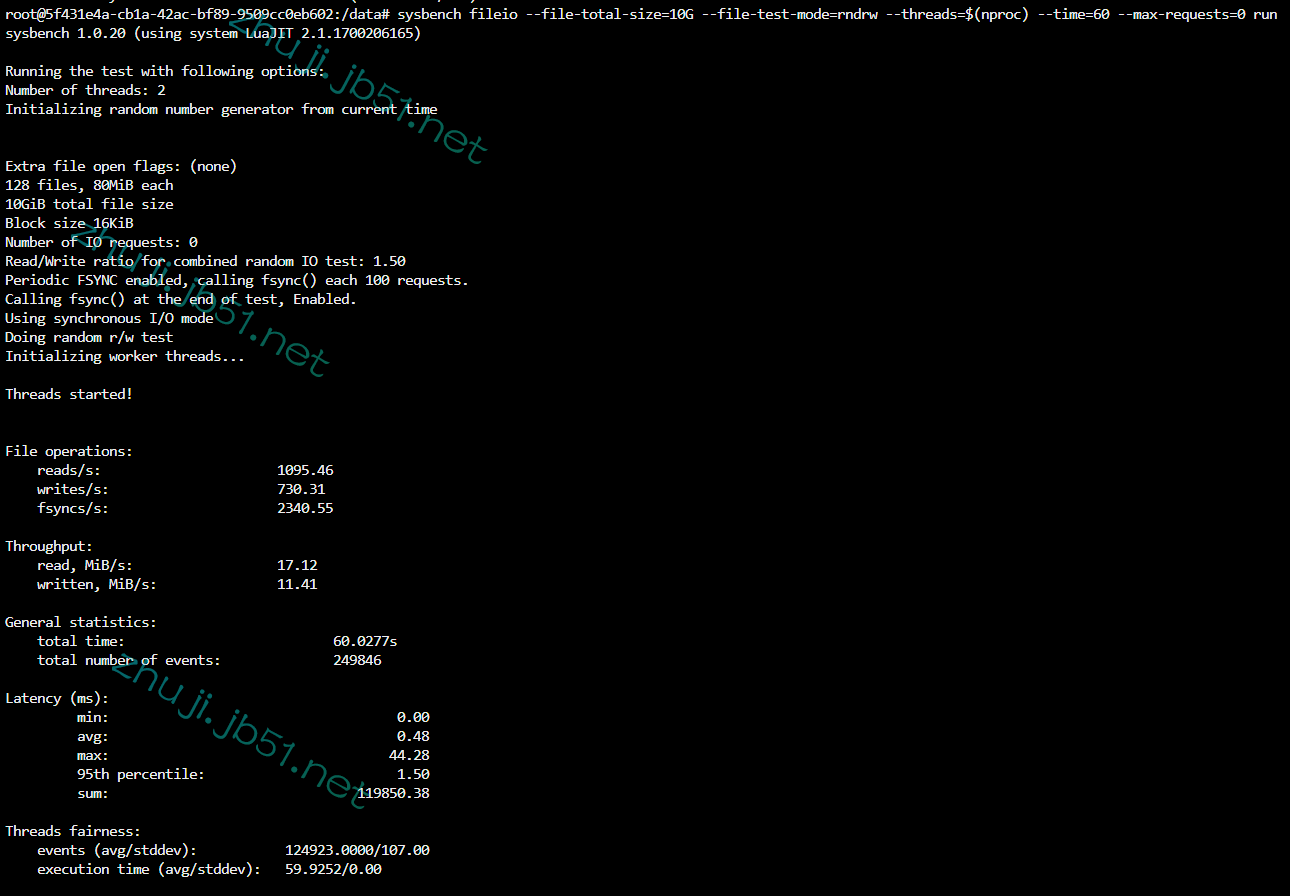The width and height of the screenshot is (1290, 896).
Task: Click execution time value 59.9252/0.00
Action: click(x=333, y=869)
